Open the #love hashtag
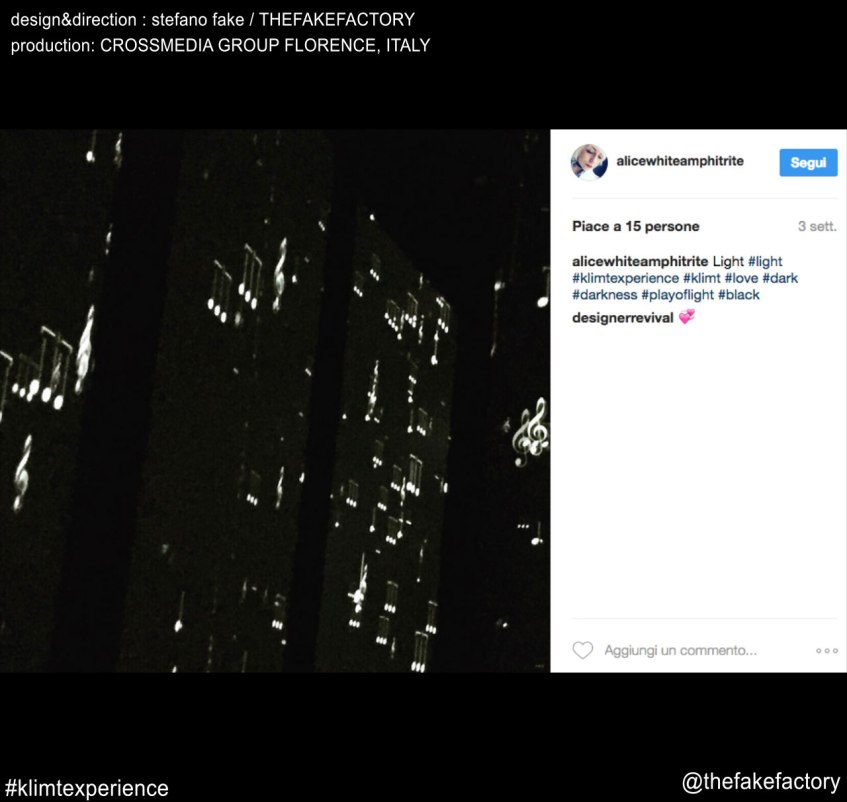 741,278
